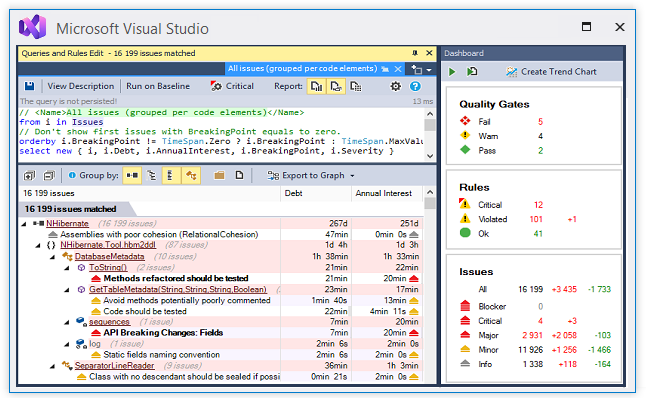Viewport: 646px width, 398px height.
Task: Toggle the third Report option icon
Action: [x=356, y=87]
